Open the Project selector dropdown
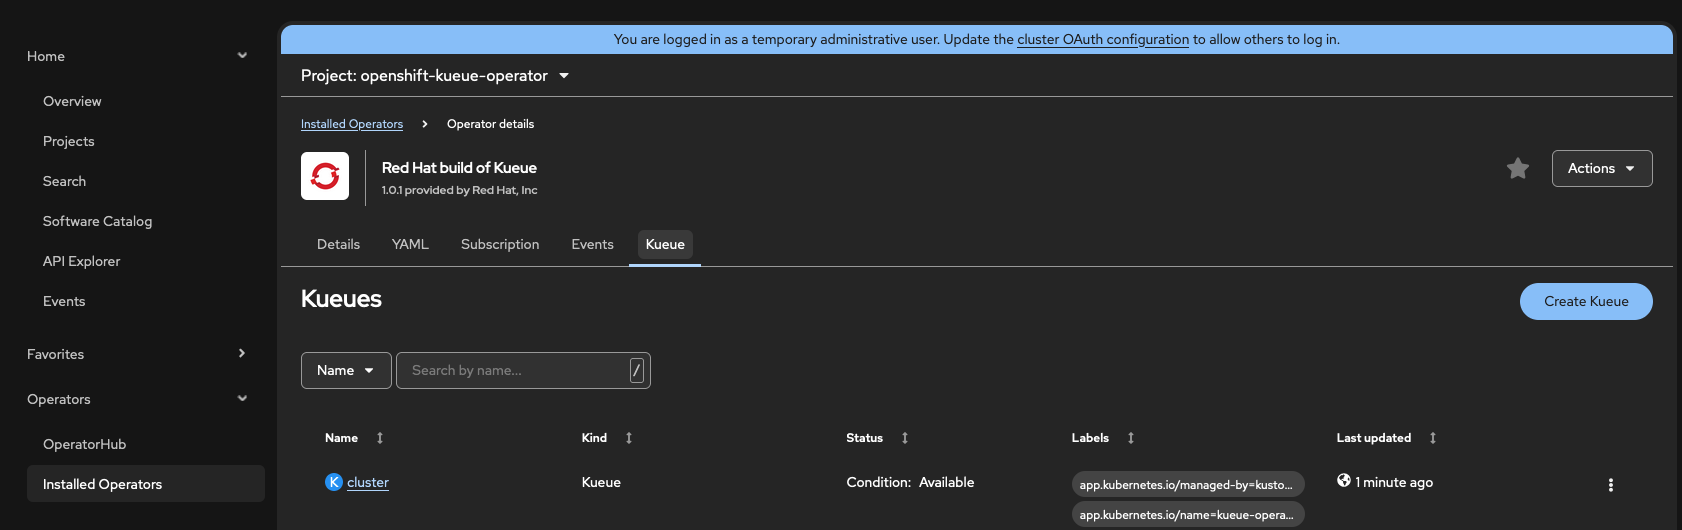 click(435, 76)
